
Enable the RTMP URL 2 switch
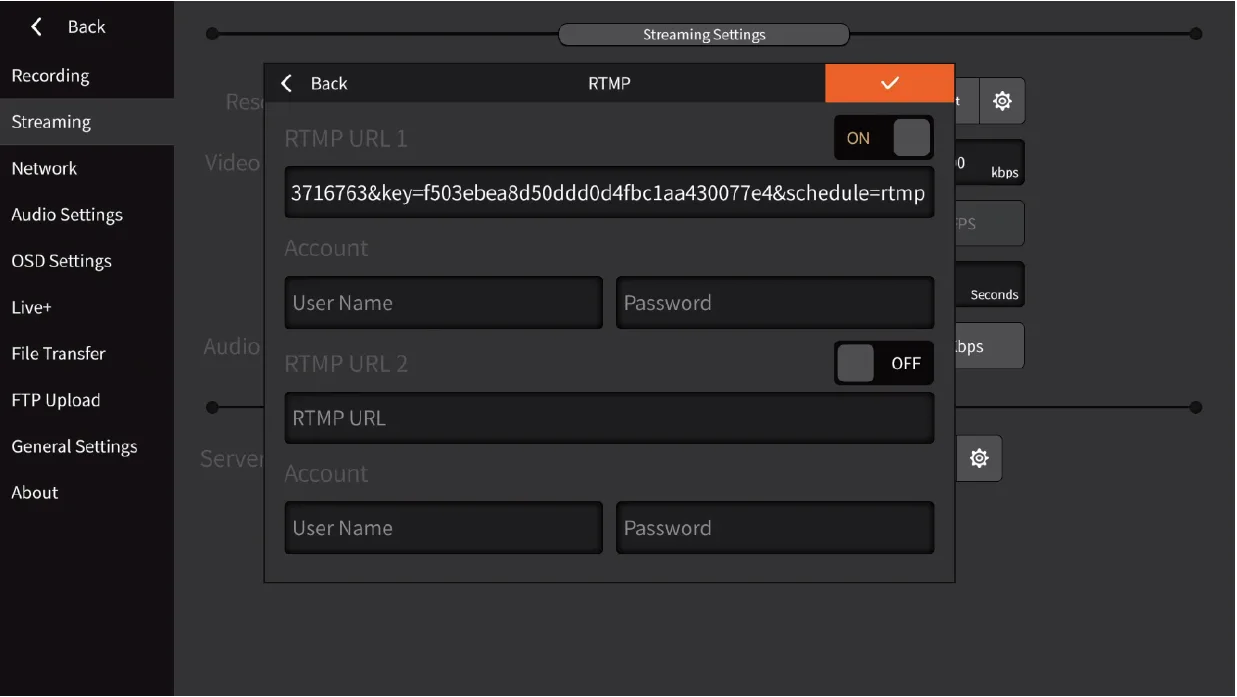click(883, 363)
